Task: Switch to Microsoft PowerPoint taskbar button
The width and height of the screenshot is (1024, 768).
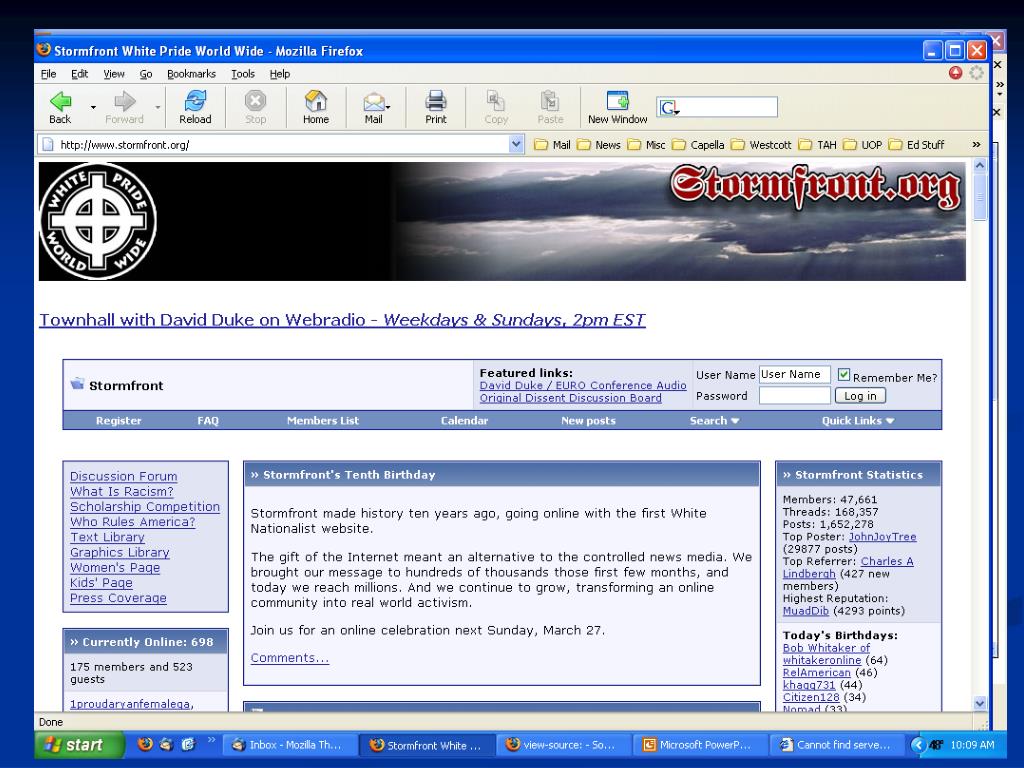Action: (700, 744)
